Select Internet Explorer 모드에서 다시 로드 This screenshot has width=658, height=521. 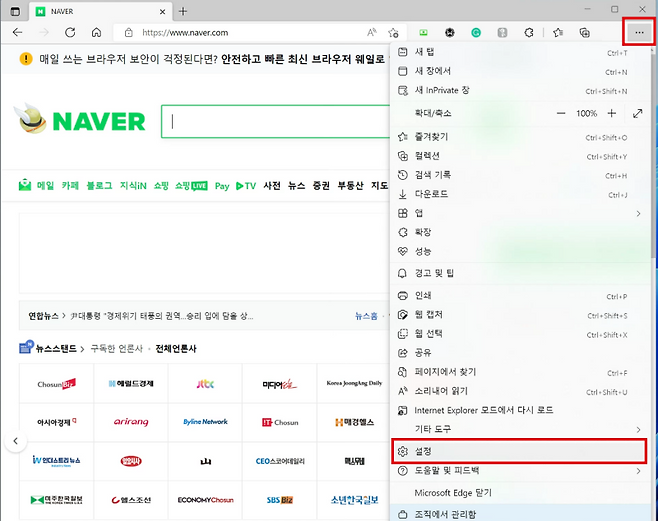pyautogui.click(x=520, y=410)
